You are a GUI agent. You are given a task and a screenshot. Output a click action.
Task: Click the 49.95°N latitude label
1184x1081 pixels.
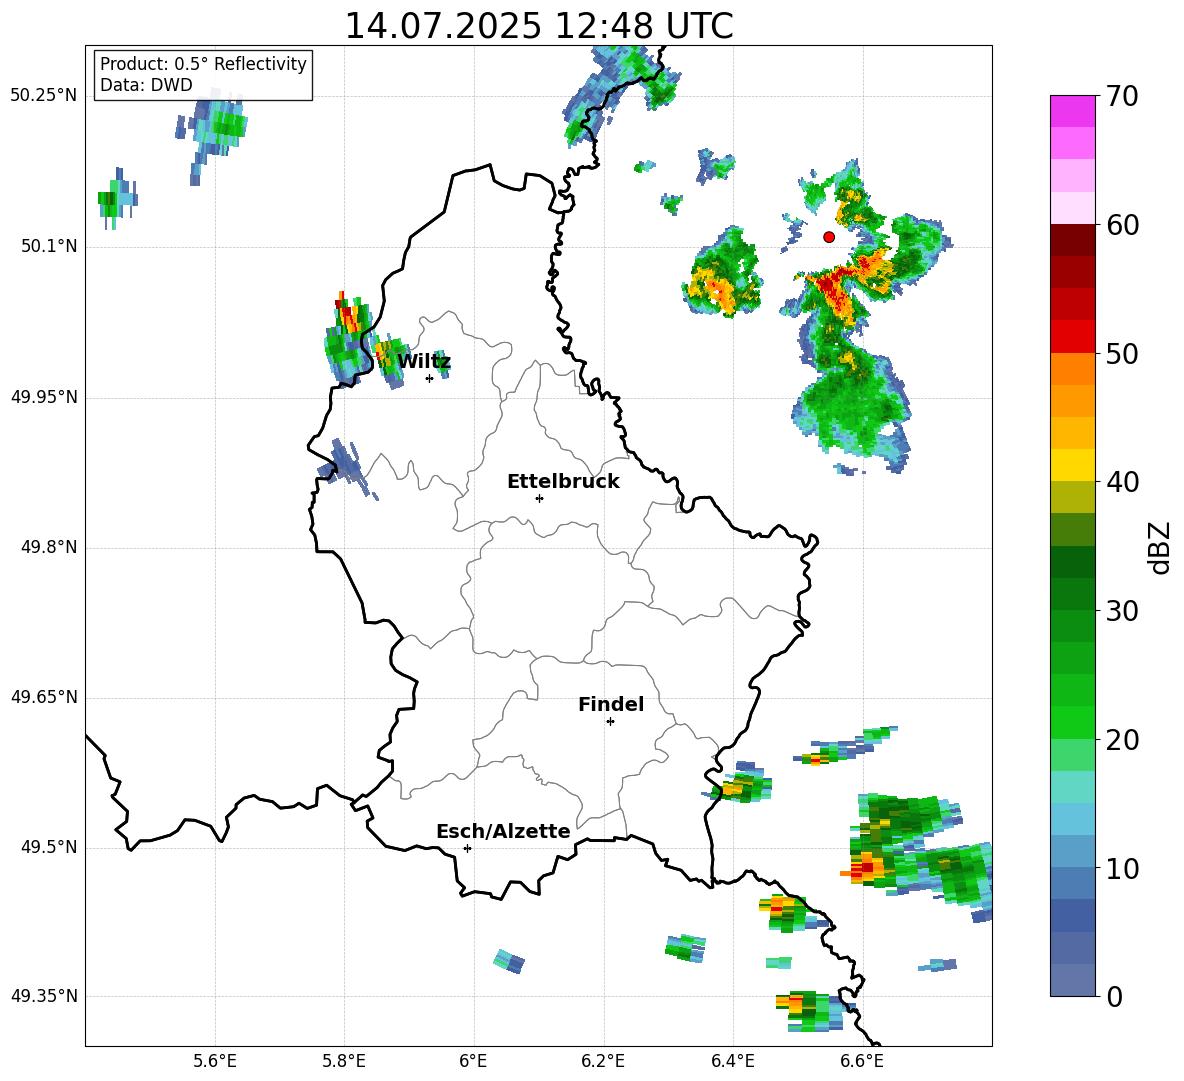(x=44, y=397)
